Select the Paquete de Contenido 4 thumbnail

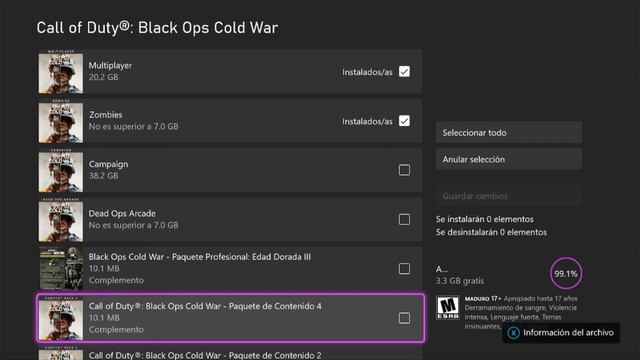[x=61, y=319]
